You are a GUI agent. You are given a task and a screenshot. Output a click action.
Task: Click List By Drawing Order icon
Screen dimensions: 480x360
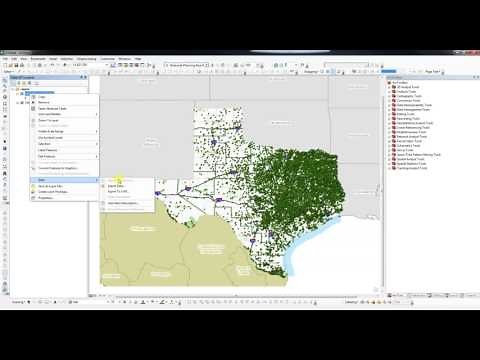(14, 83)
